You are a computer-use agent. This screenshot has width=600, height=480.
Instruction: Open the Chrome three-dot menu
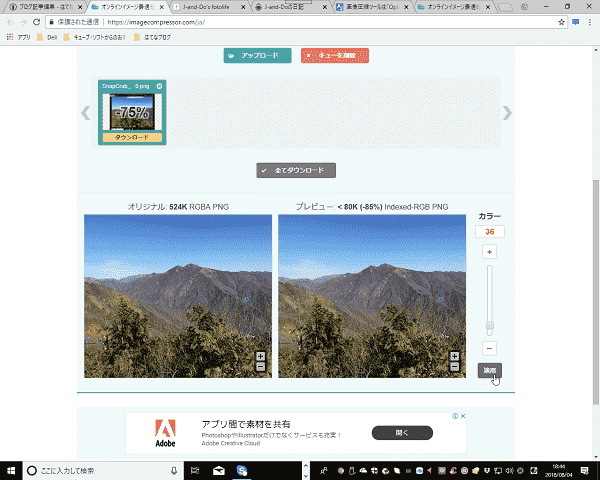click(590, 22)
